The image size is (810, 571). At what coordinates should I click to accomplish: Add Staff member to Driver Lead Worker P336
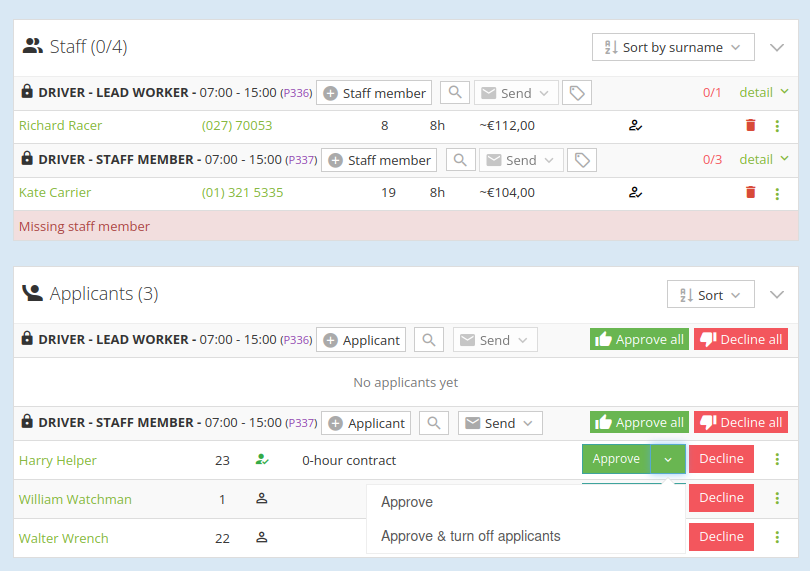click(374, 93)
